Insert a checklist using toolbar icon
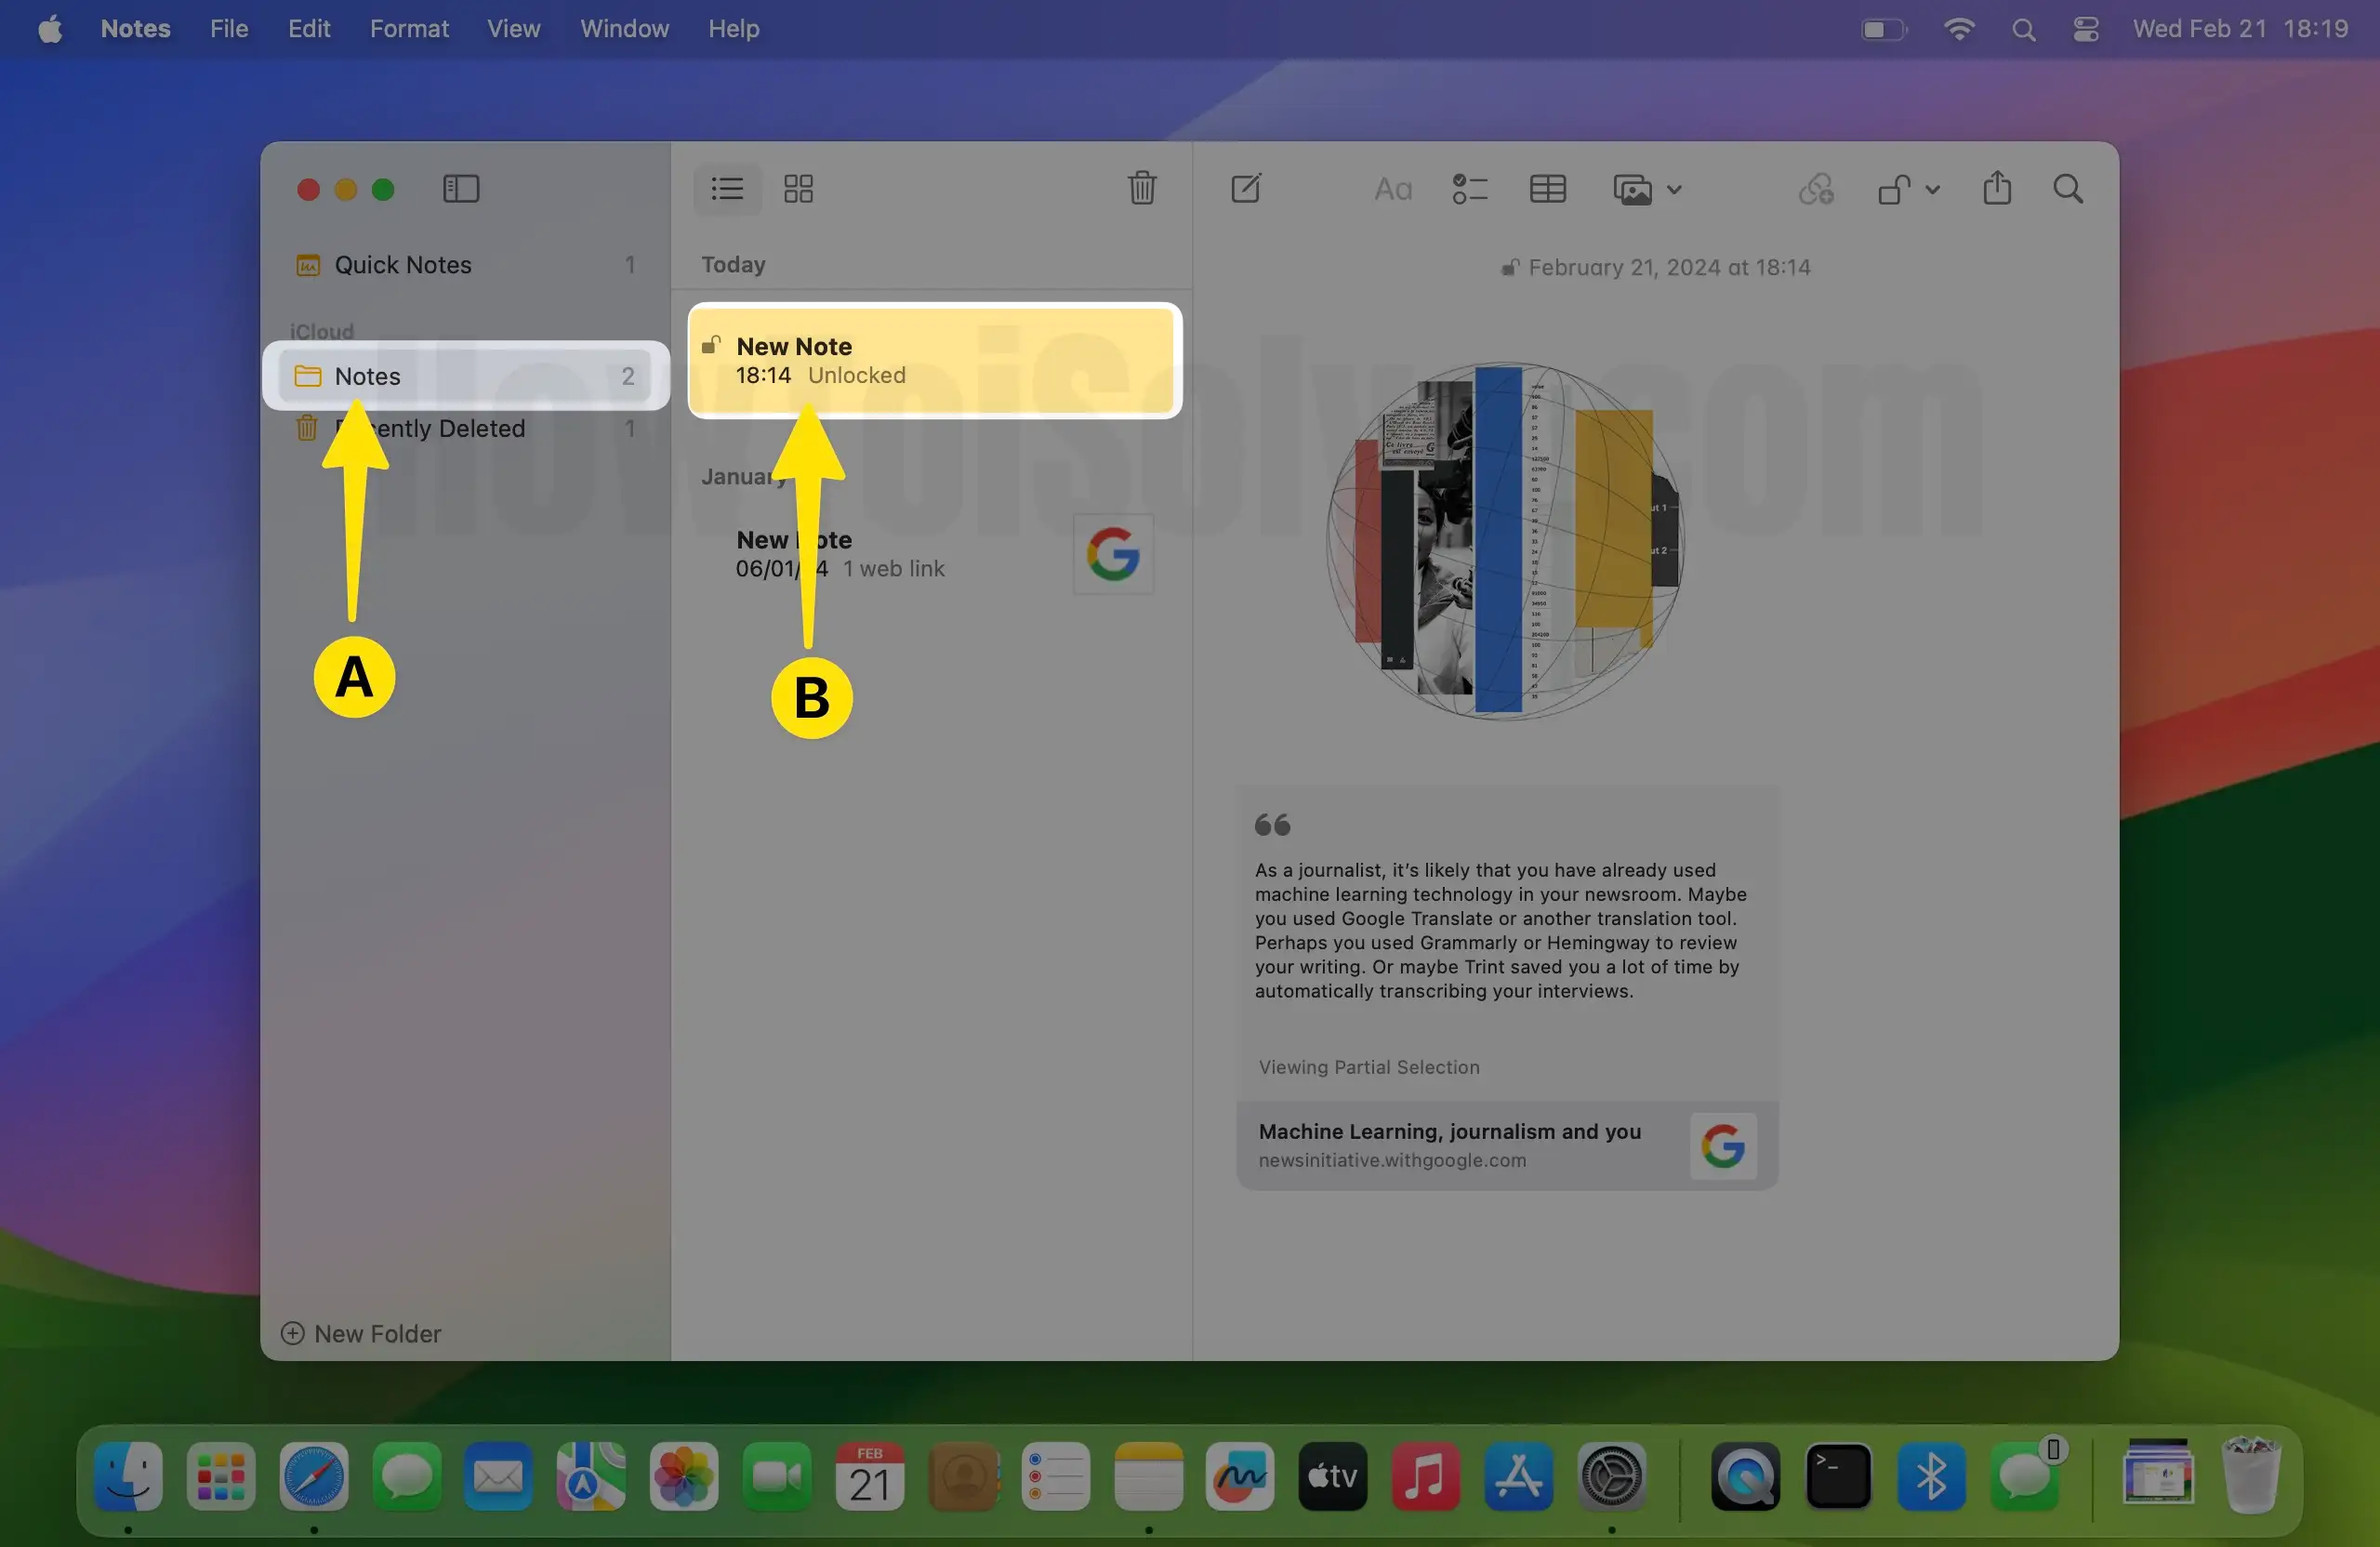This screenshot has width=2380, height=1547. tap(1469, 189)
